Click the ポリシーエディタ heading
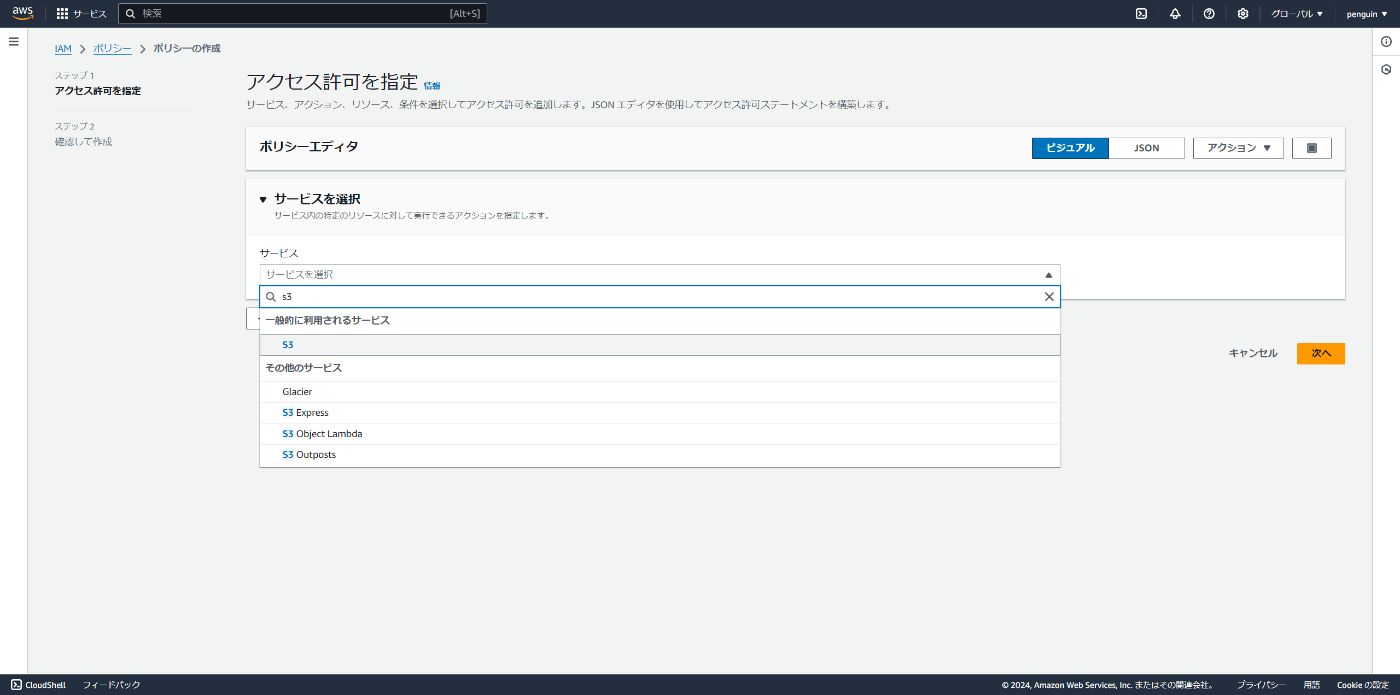Screen dimensions: 1400x695 308,147
